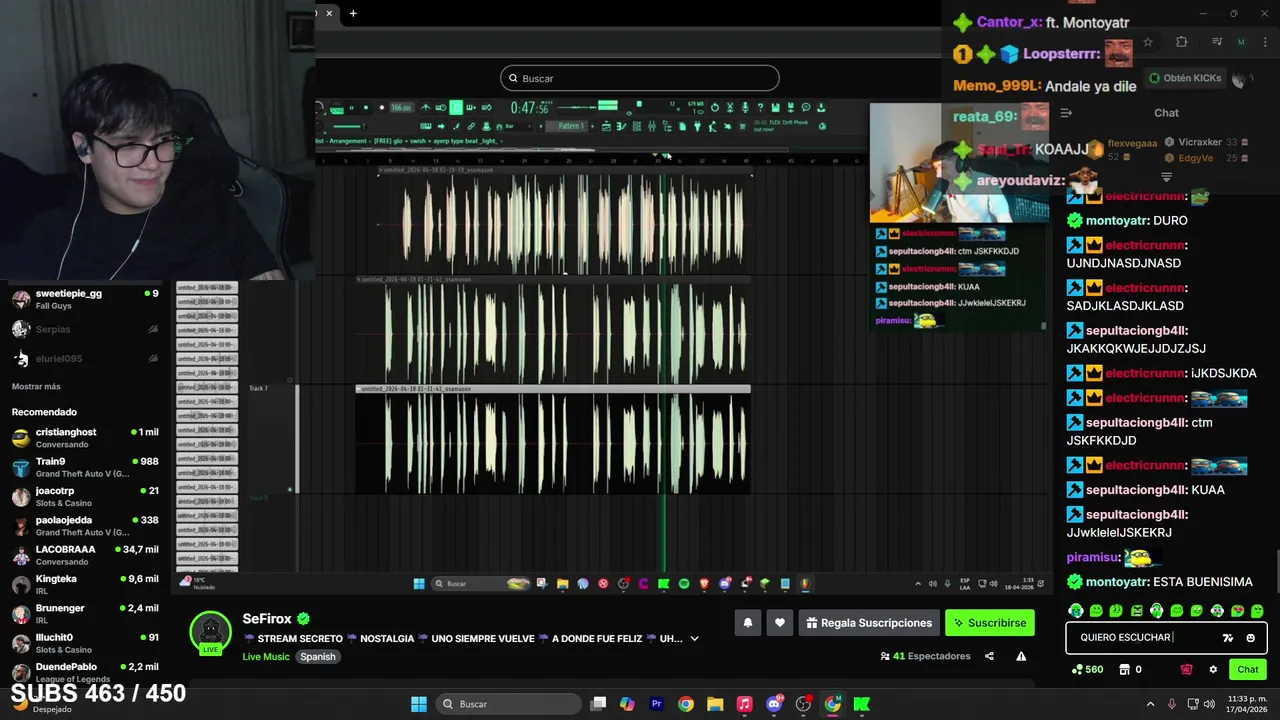This screenshot has height=720, width=1280.
Task: Open a new browser tab
Action: (x=353, y=13)
